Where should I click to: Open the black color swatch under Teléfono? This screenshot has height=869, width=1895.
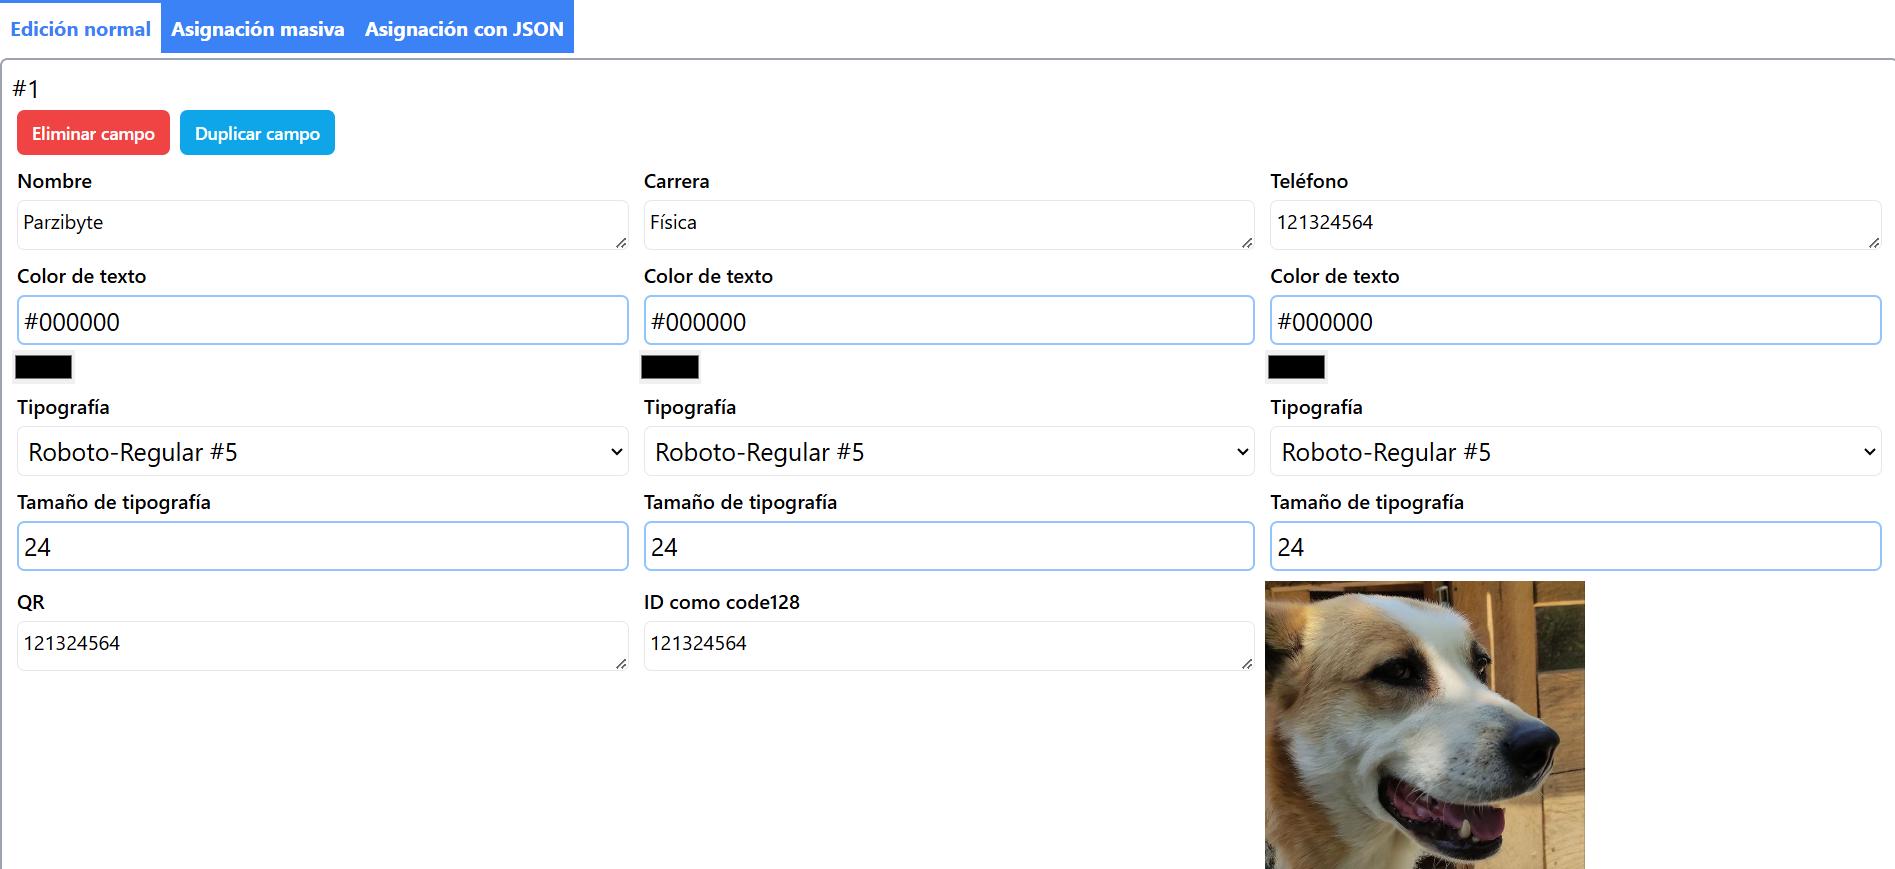pos(1296,368)
